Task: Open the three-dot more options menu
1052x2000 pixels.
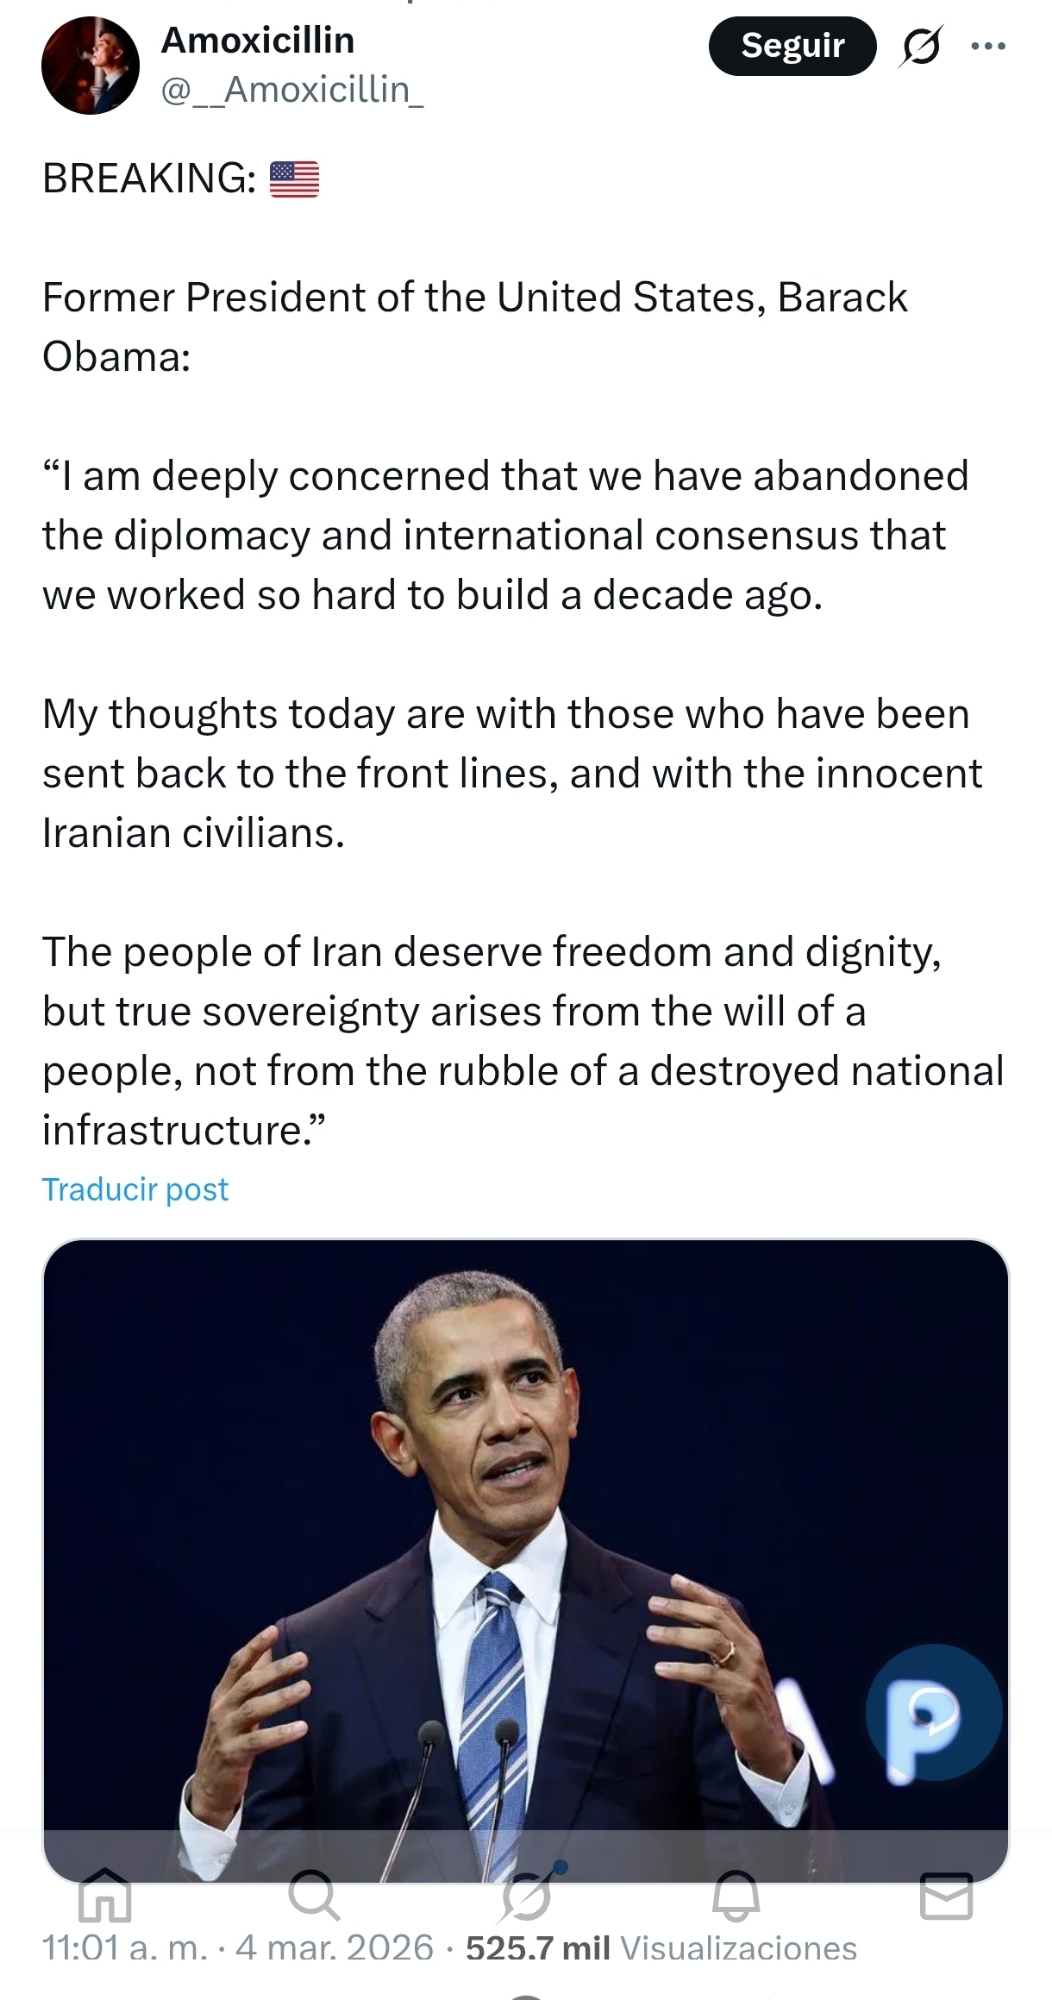Action: click(x=988, y=46)
